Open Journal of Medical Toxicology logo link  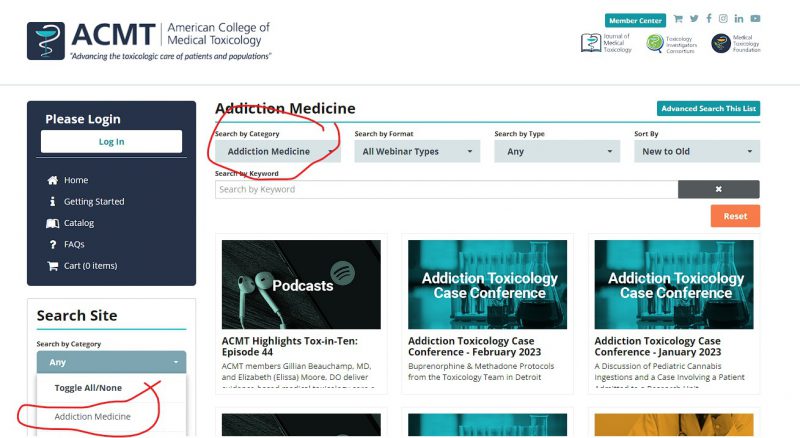[x=606, y=43]
